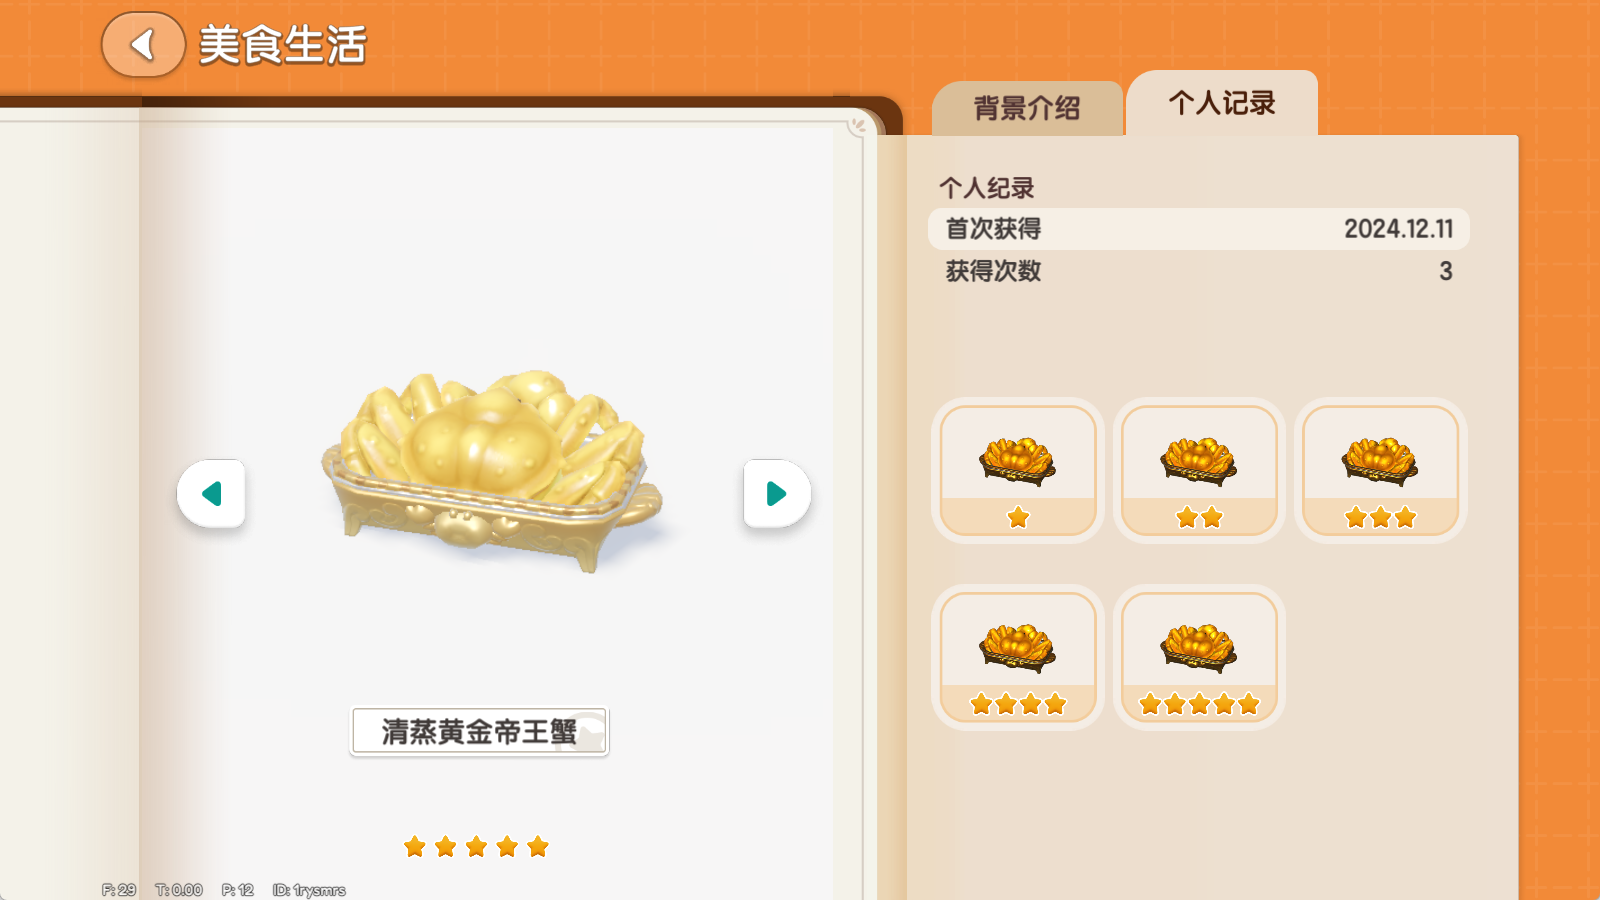Select the two-star golden crab card
1600x900 pixels.
tap(1199, 470)
